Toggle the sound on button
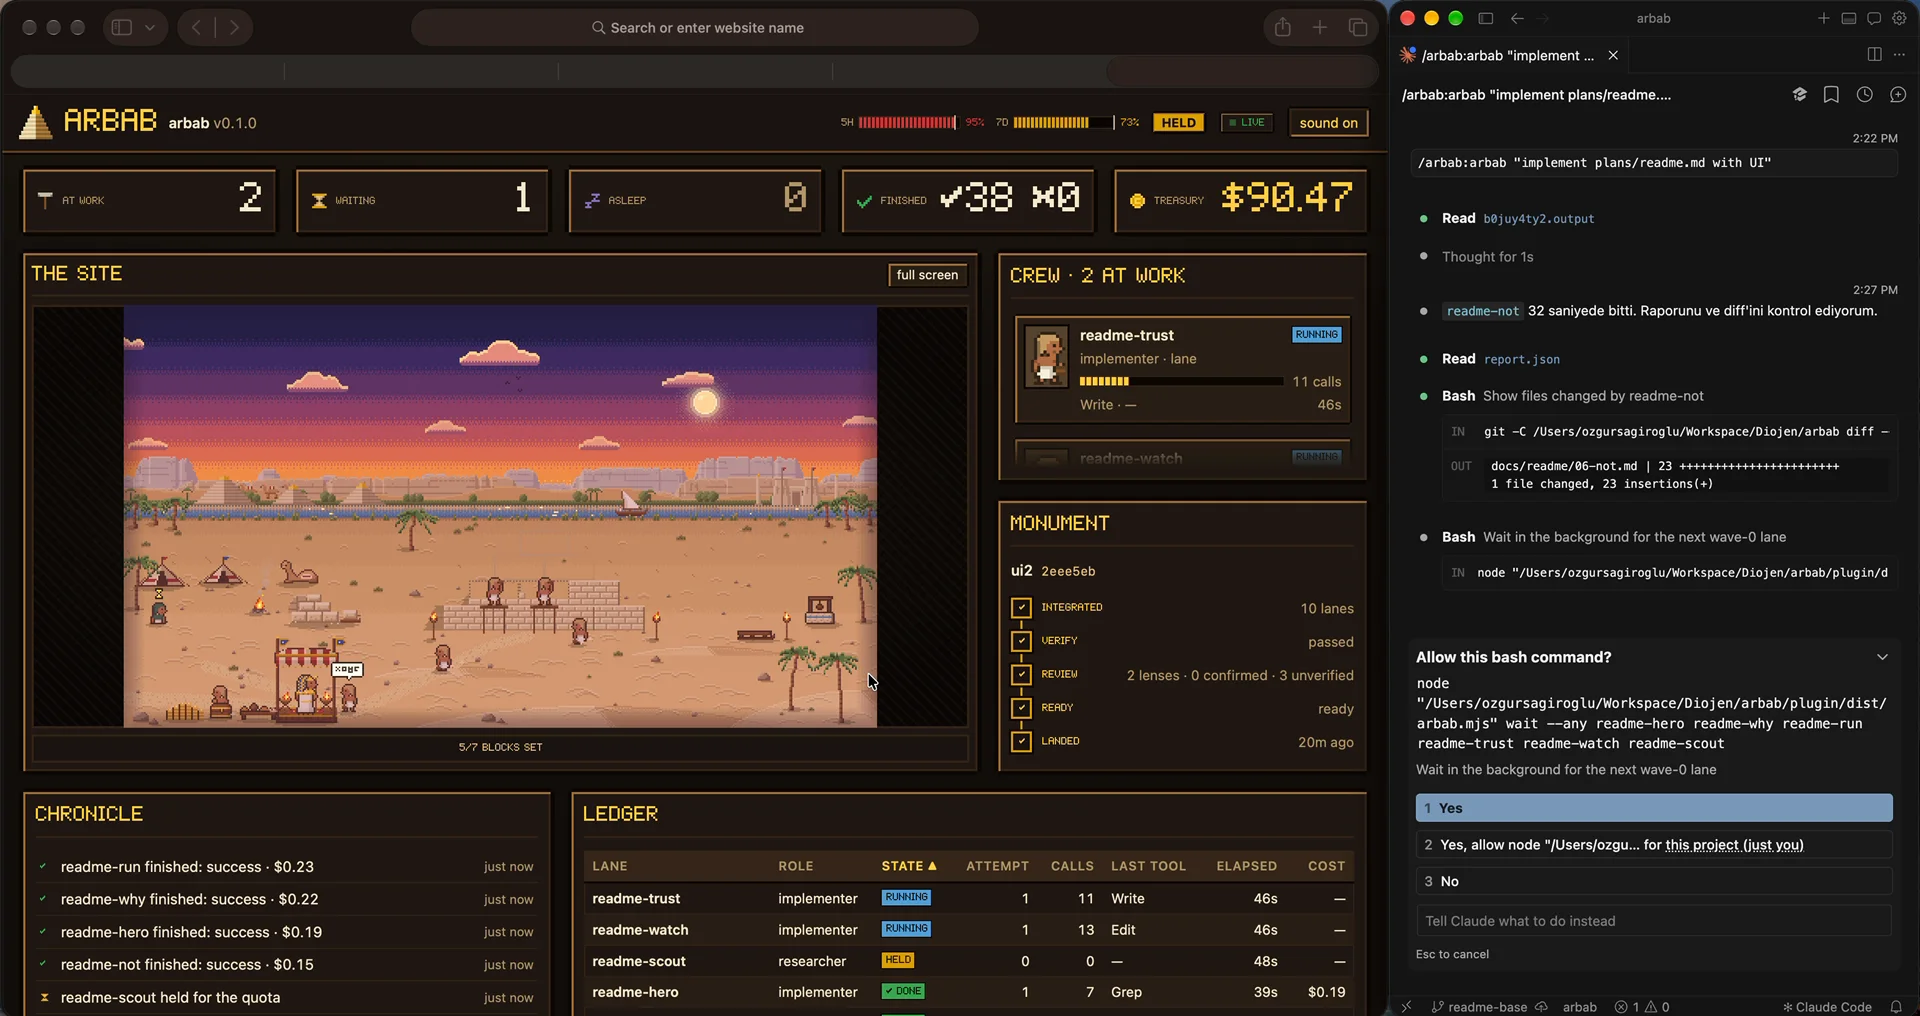Image resolution: width=1920 pixels, height=1016 pixels. [1328, 123]
